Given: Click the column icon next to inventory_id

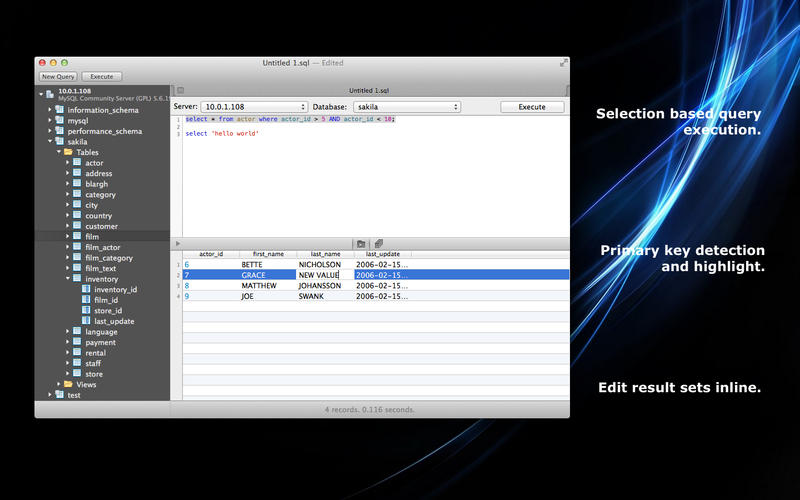Looking at the screenshot, I should coord(86,289).
